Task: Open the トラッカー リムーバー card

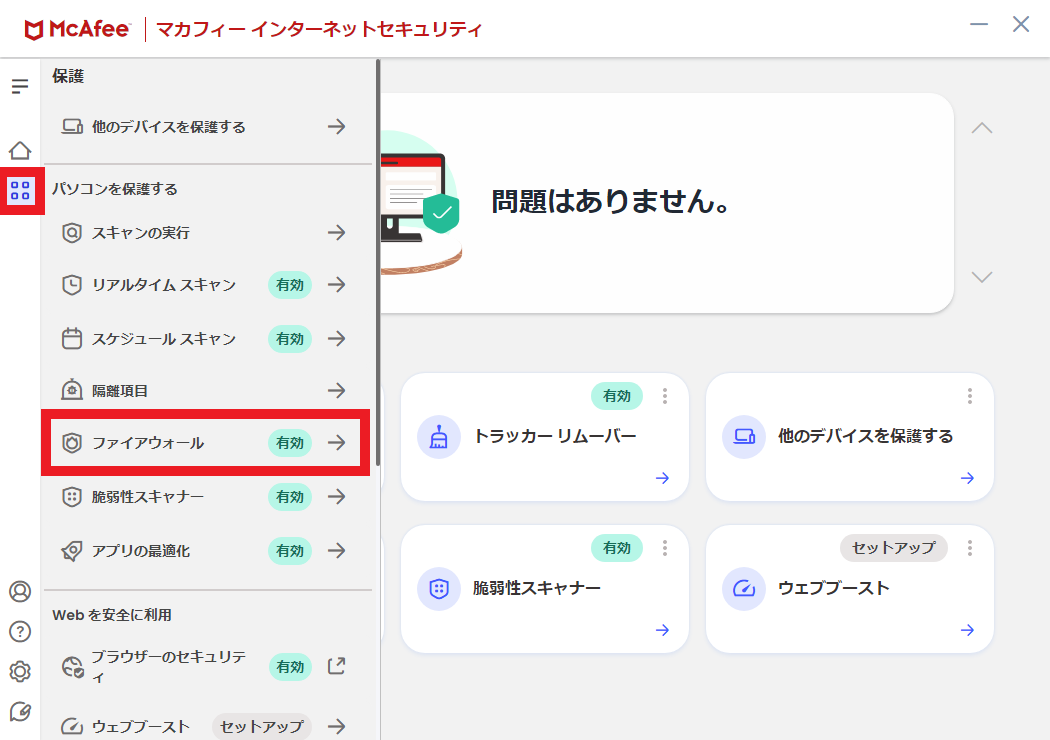Action: pos(544,437)
